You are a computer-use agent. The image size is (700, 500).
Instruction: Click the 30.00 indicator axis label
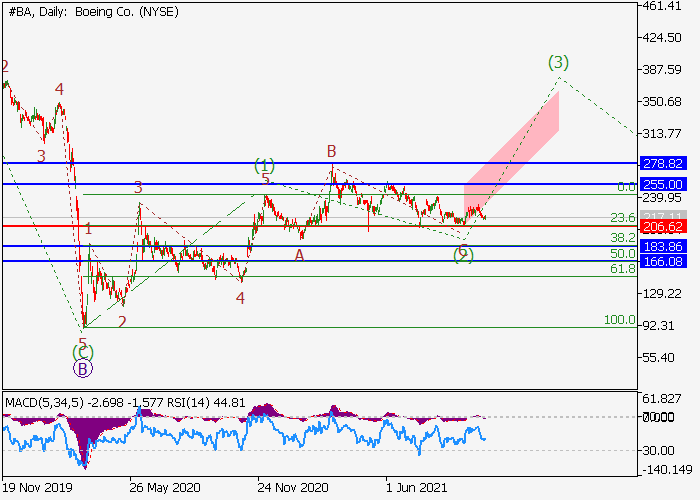point(658,450)
